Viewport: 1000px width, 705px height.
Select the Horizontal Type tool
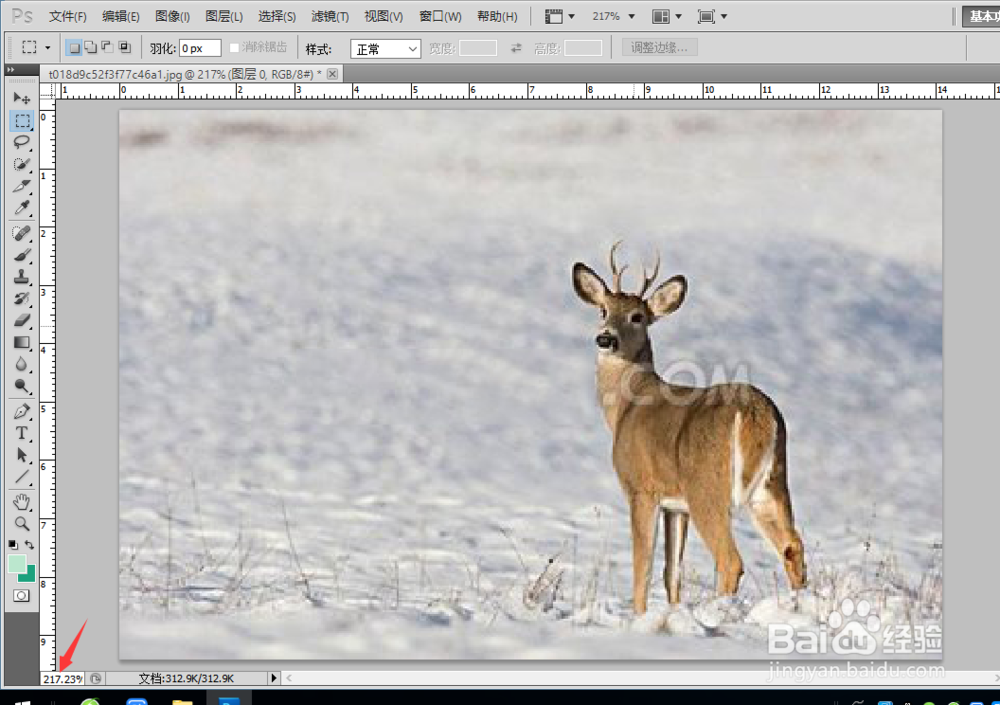(22, 433)
